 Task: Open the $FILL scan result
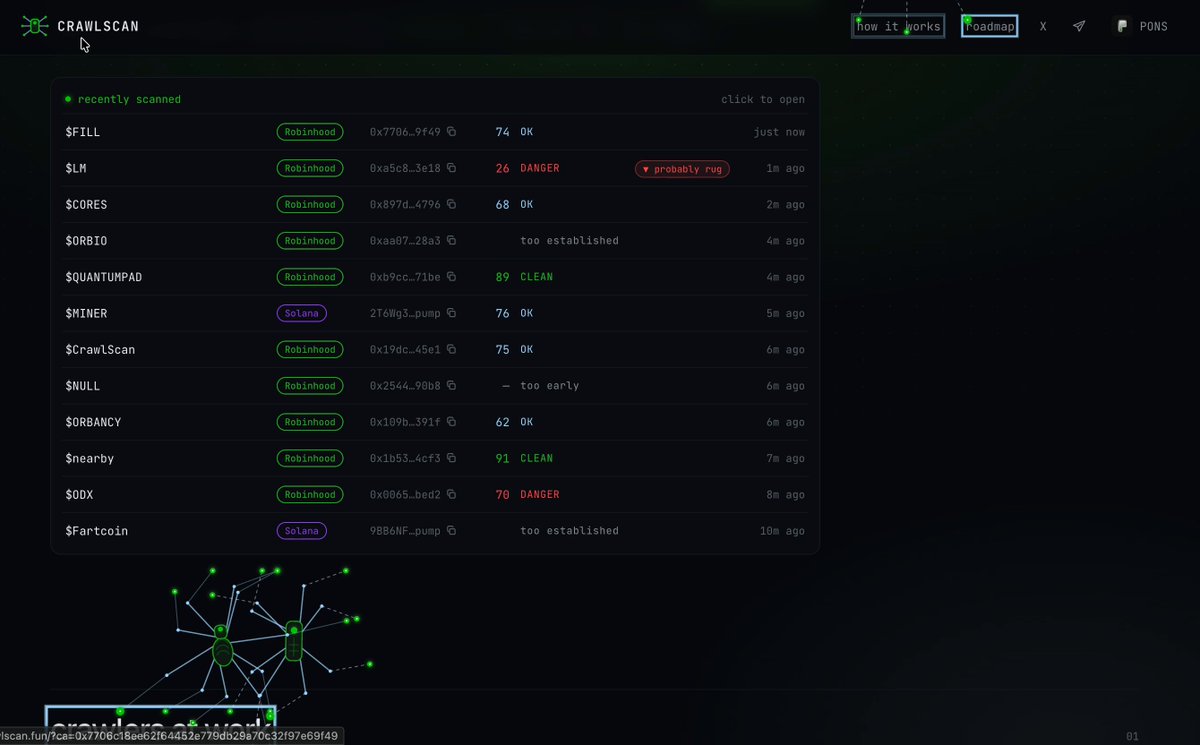pos(435,132)
